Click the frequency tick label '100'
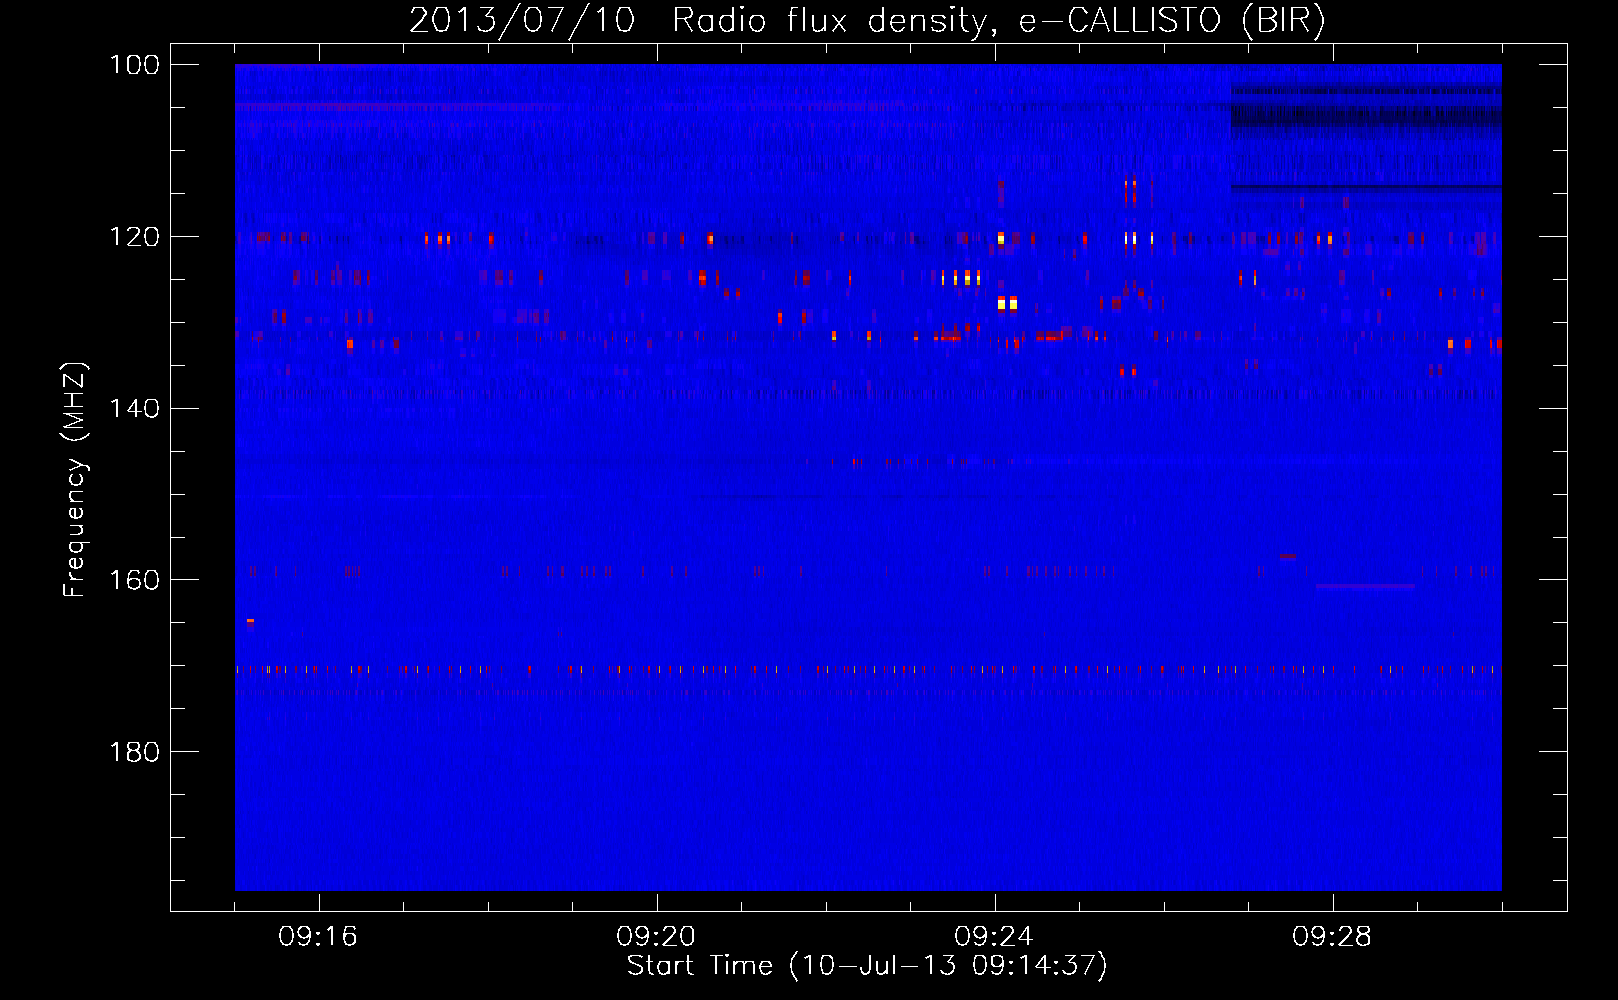Viewport: 1618px width, 1000px height. [134, 65]
